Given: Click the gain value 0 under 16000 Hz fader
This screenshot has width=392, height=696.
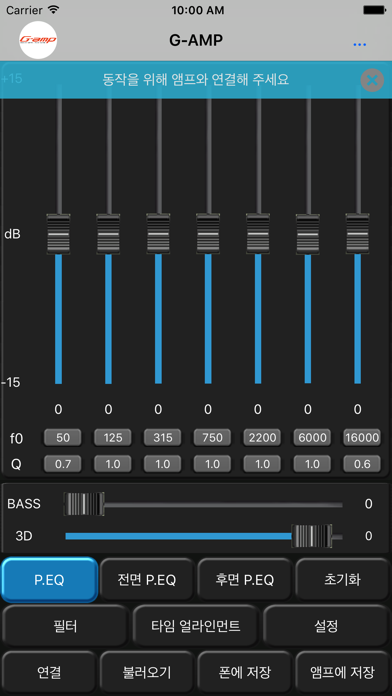Looking at the screenshot, I should click(357, 410).
